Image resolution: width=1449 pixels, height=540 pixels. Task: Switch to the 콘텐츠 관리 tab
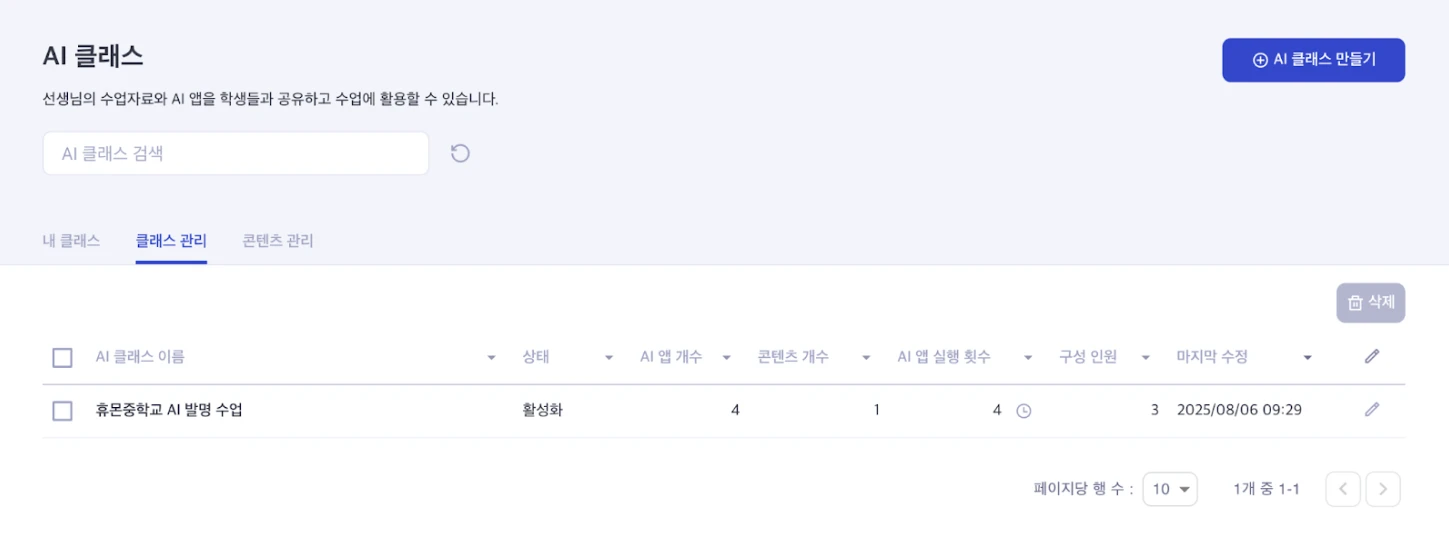tap(278, 241)
